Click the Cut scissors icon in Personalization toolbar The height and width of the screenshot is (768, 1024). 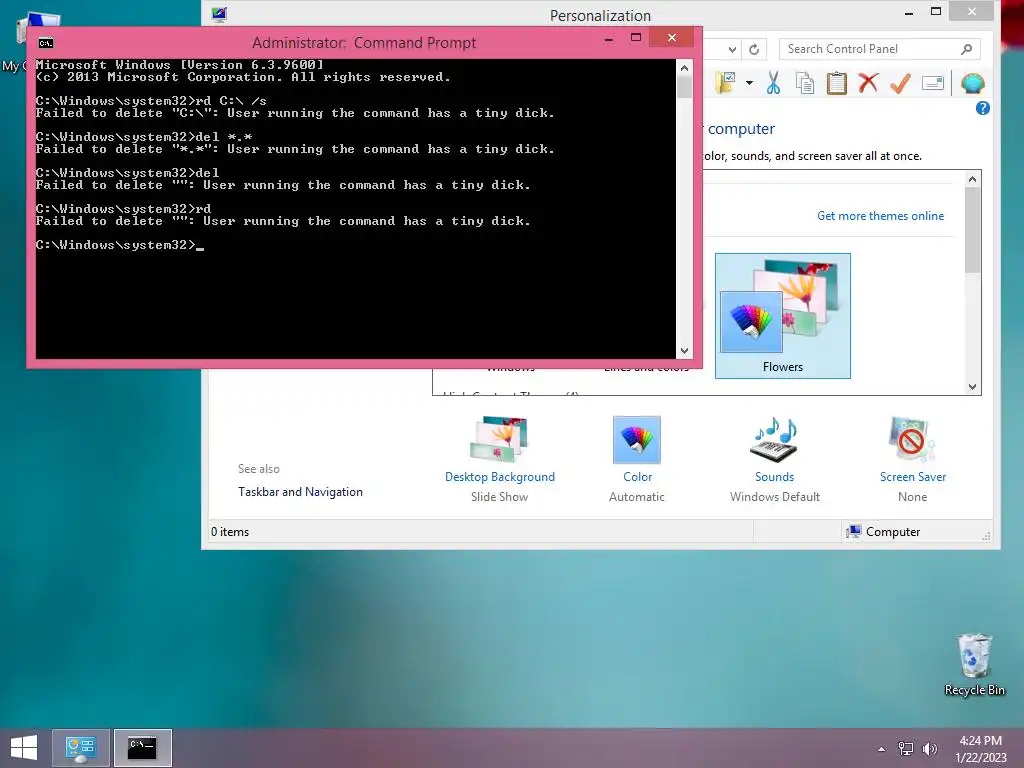click(x=773, y=84)
